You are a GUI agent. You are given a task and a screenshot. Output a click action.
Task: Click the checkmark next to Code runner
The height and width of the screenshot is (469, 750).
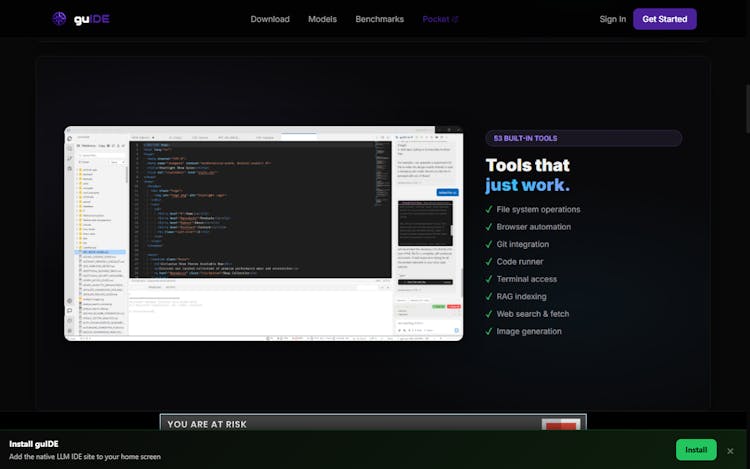(x=489, y=262)
